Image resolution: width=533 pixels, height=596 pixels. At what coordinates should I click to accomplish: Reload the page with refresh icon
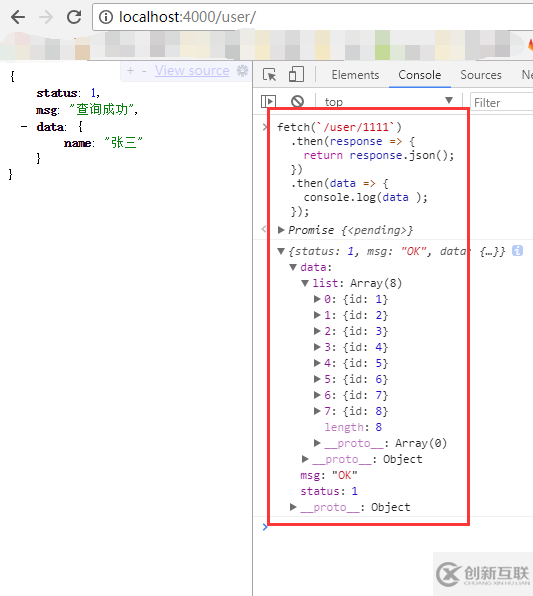pos(74,17)
